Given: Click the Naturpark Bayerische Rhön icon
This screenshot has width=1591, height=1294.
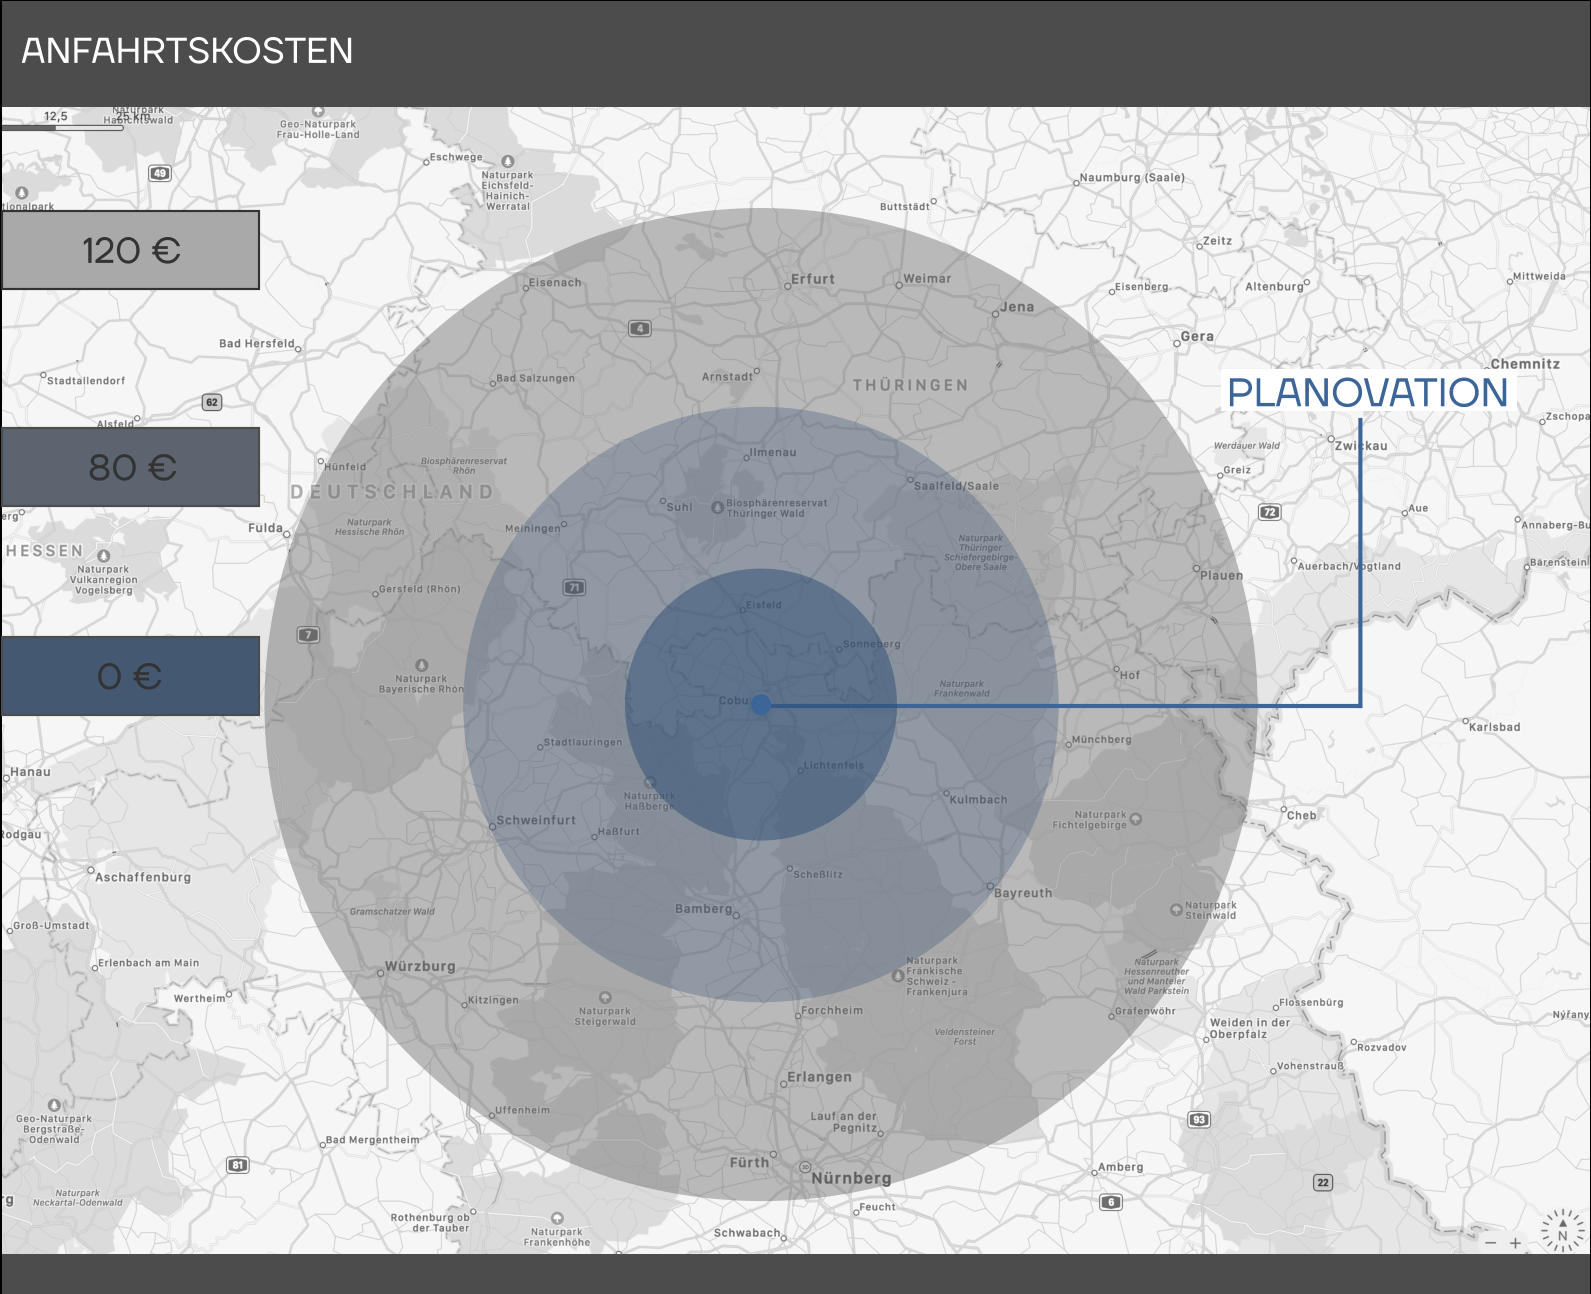Looking at the screenshot, I should (x=421, y=665).
